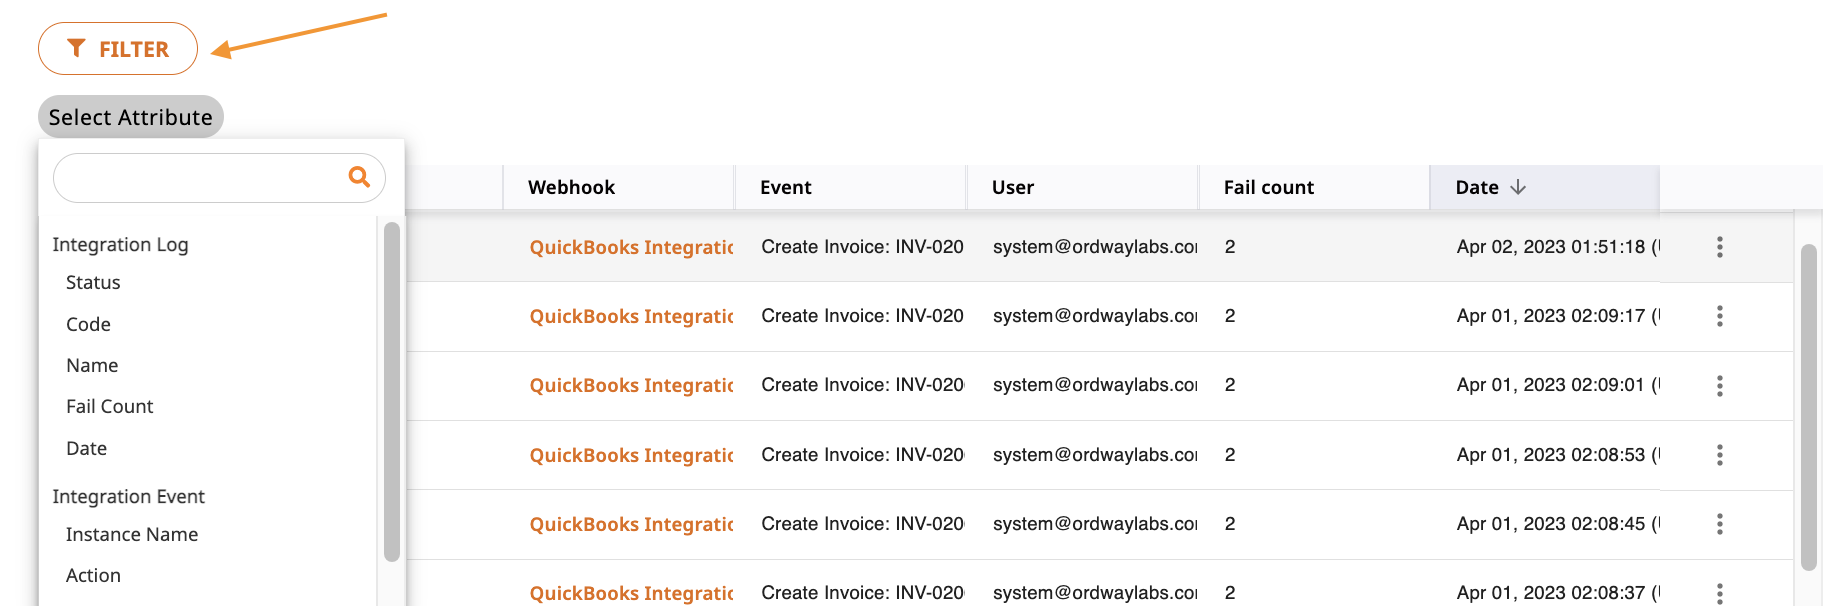This screenshot has width=1836, height=606.
Task: Open QuickBooks link in 02:09:17 row
Action: point(631,316)
